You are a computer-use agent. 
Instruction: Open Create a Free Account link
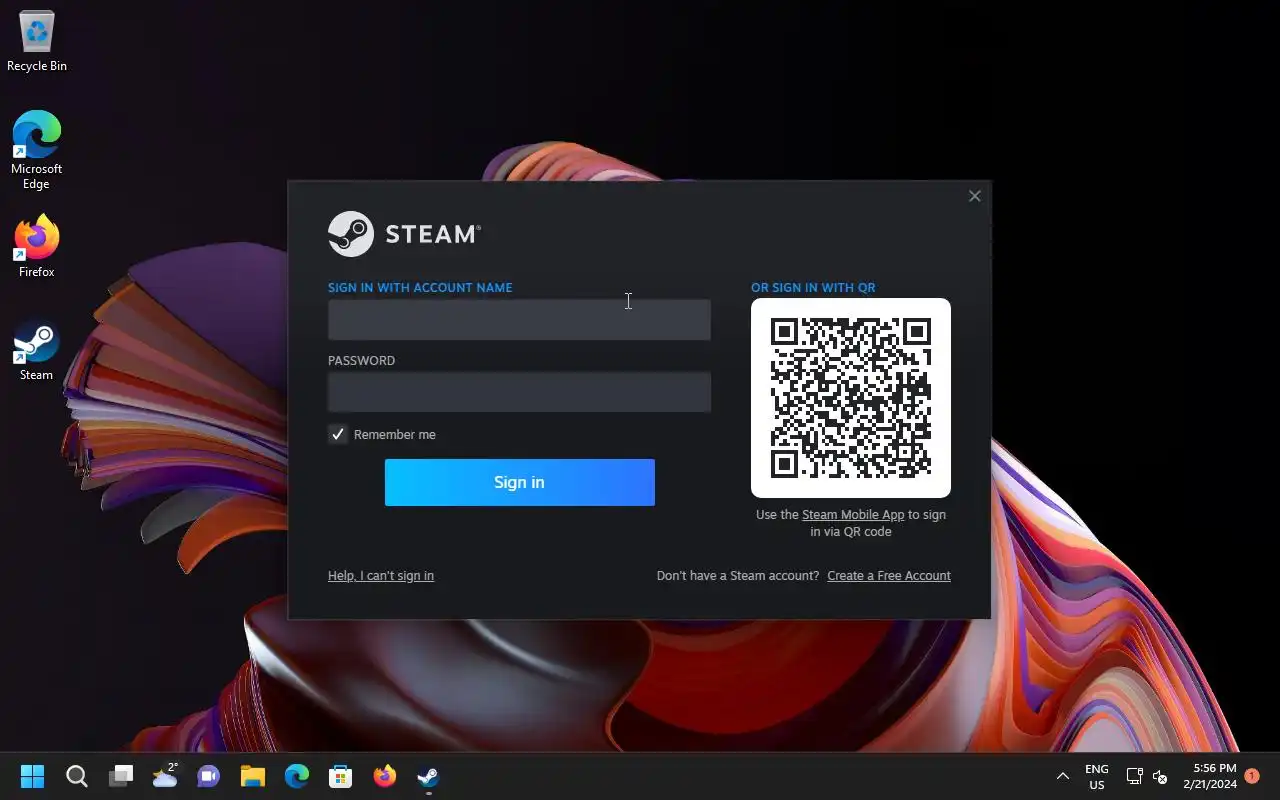click(889, 576)
